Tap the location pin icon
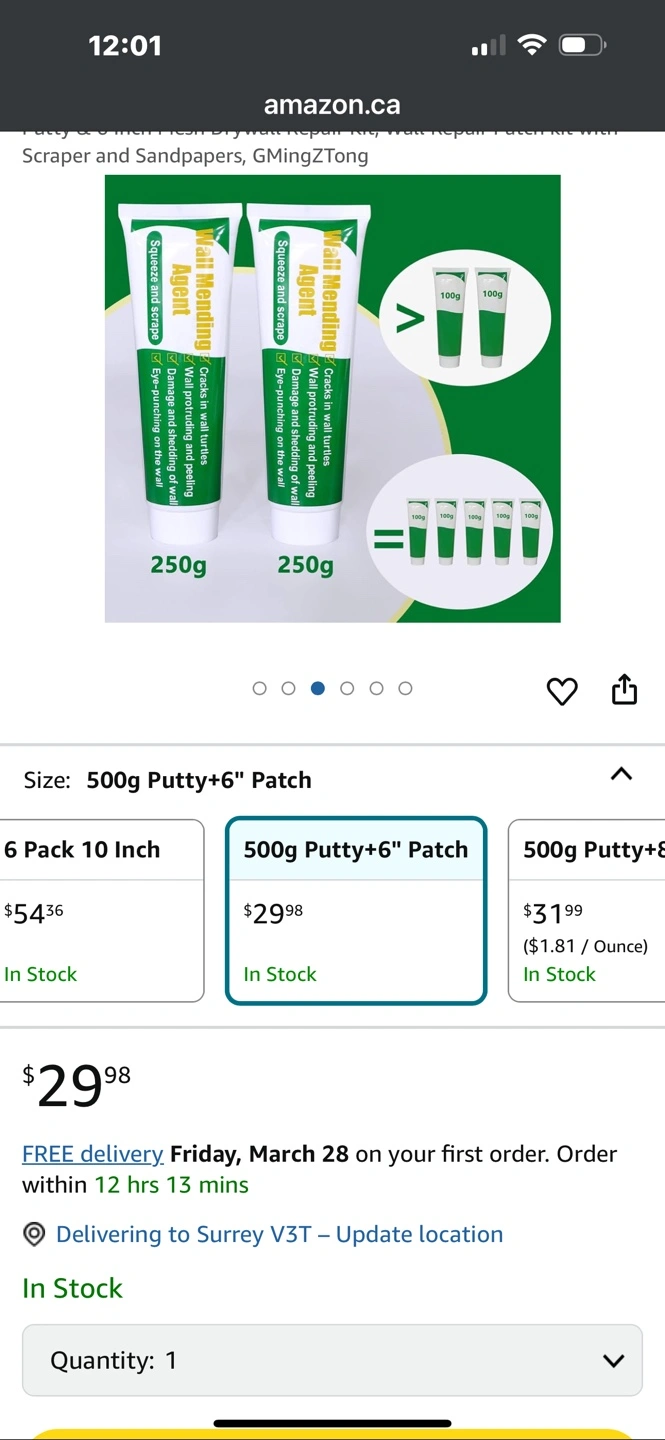Screen dimensions: 665x1440 pos(34,1234)
